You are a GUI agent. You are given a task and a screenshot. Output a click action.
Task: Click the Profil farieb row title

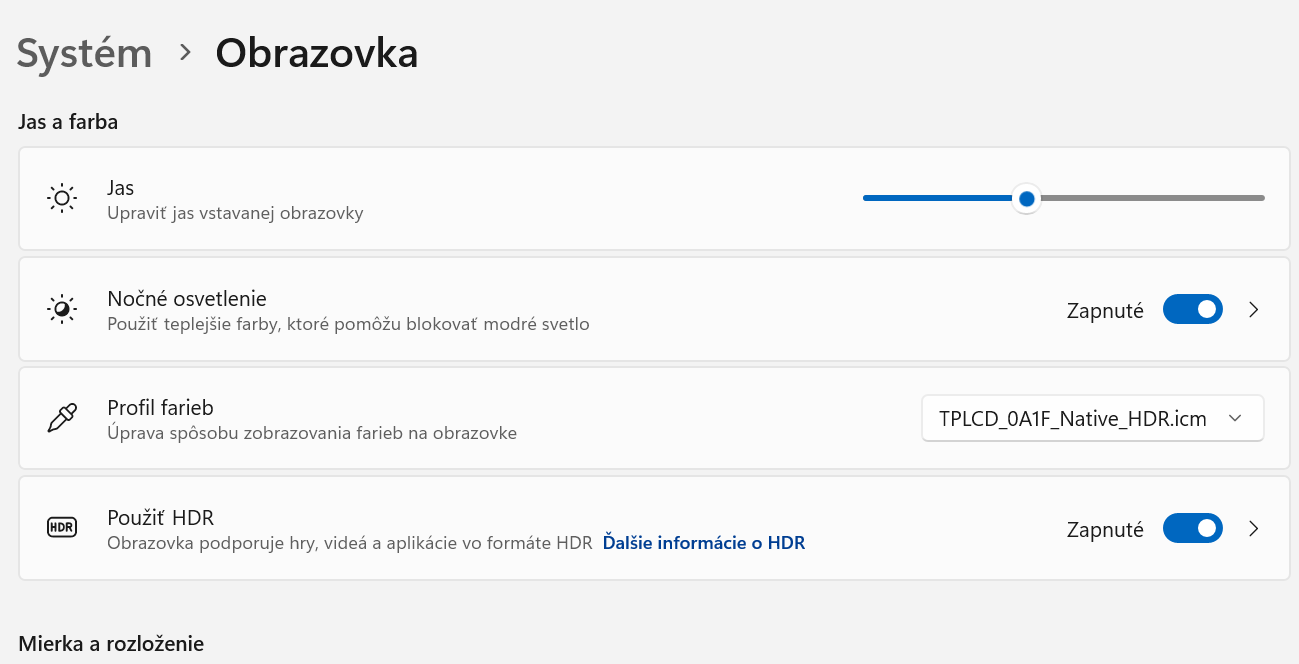[161, 407]
